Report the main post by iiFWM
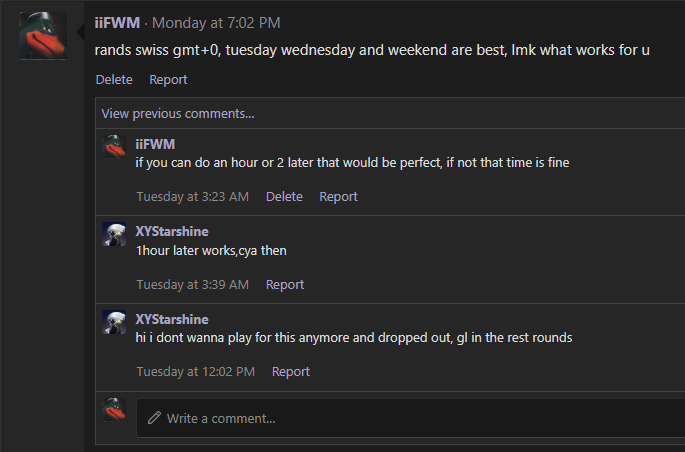The image size is (685, 452). tap(168, 79)
